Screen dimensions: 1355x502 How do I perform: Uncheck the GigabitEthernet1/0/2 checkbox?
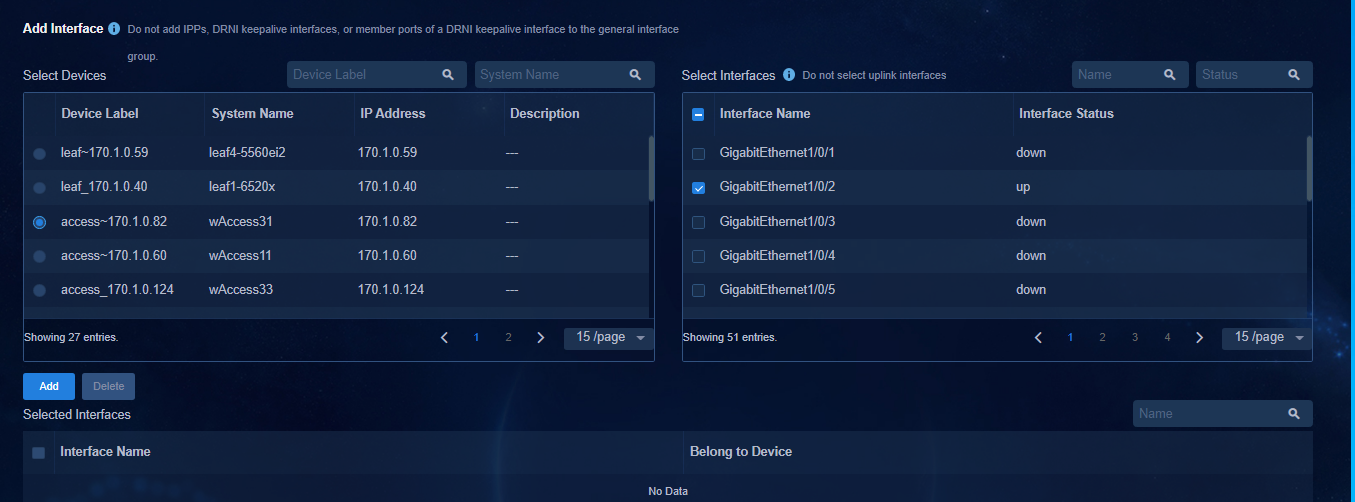[698, 187]
